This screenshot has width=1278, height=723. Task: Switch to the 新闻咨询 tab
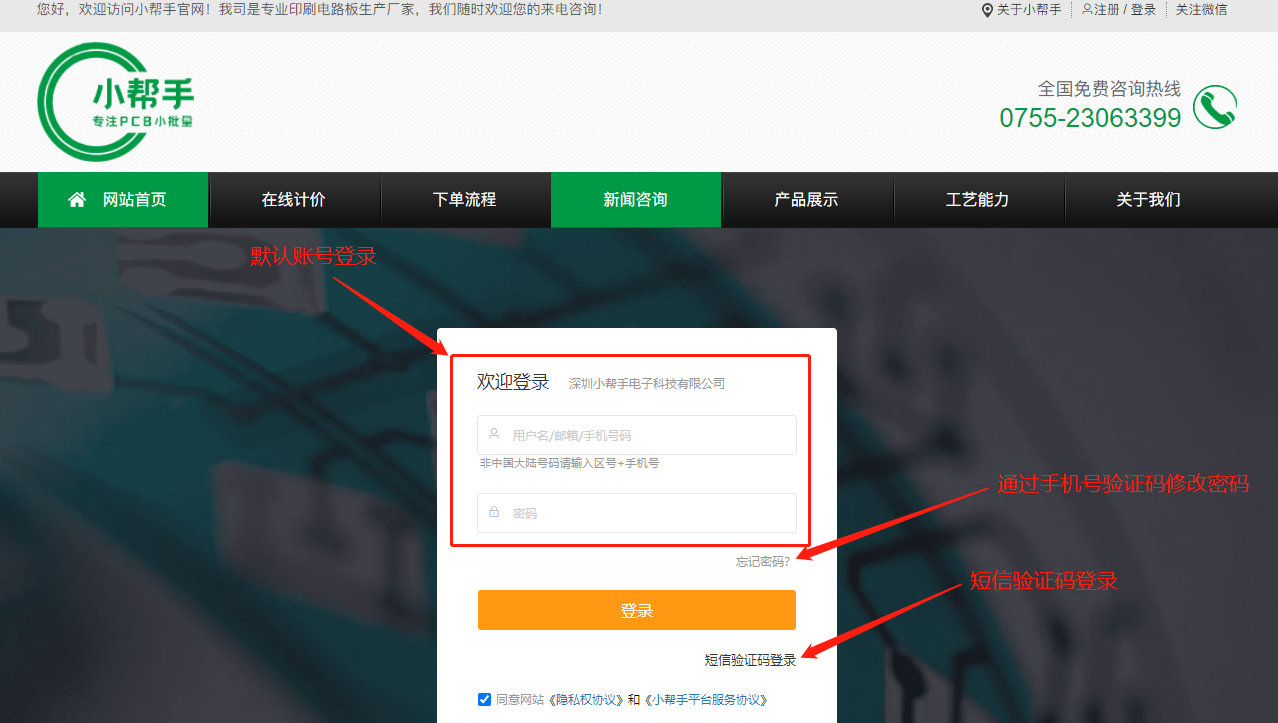click(636, 199)
